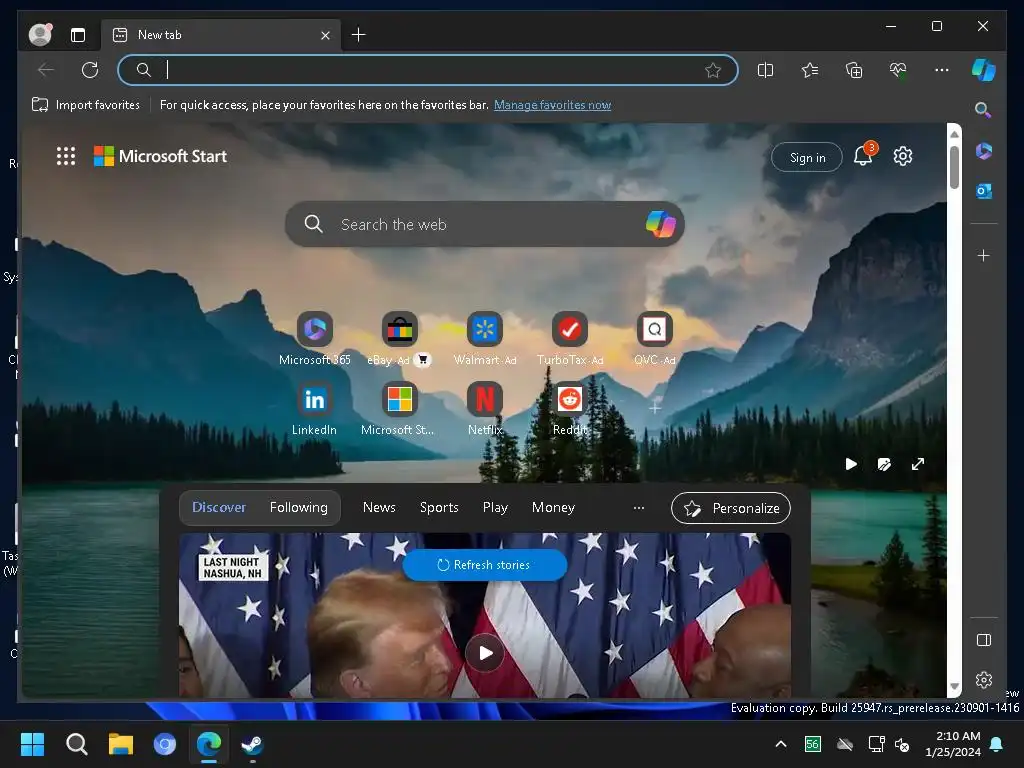Open page settings gear
Image resolution: width=1024 pixels, height=768 pixels.
point(903,156)
